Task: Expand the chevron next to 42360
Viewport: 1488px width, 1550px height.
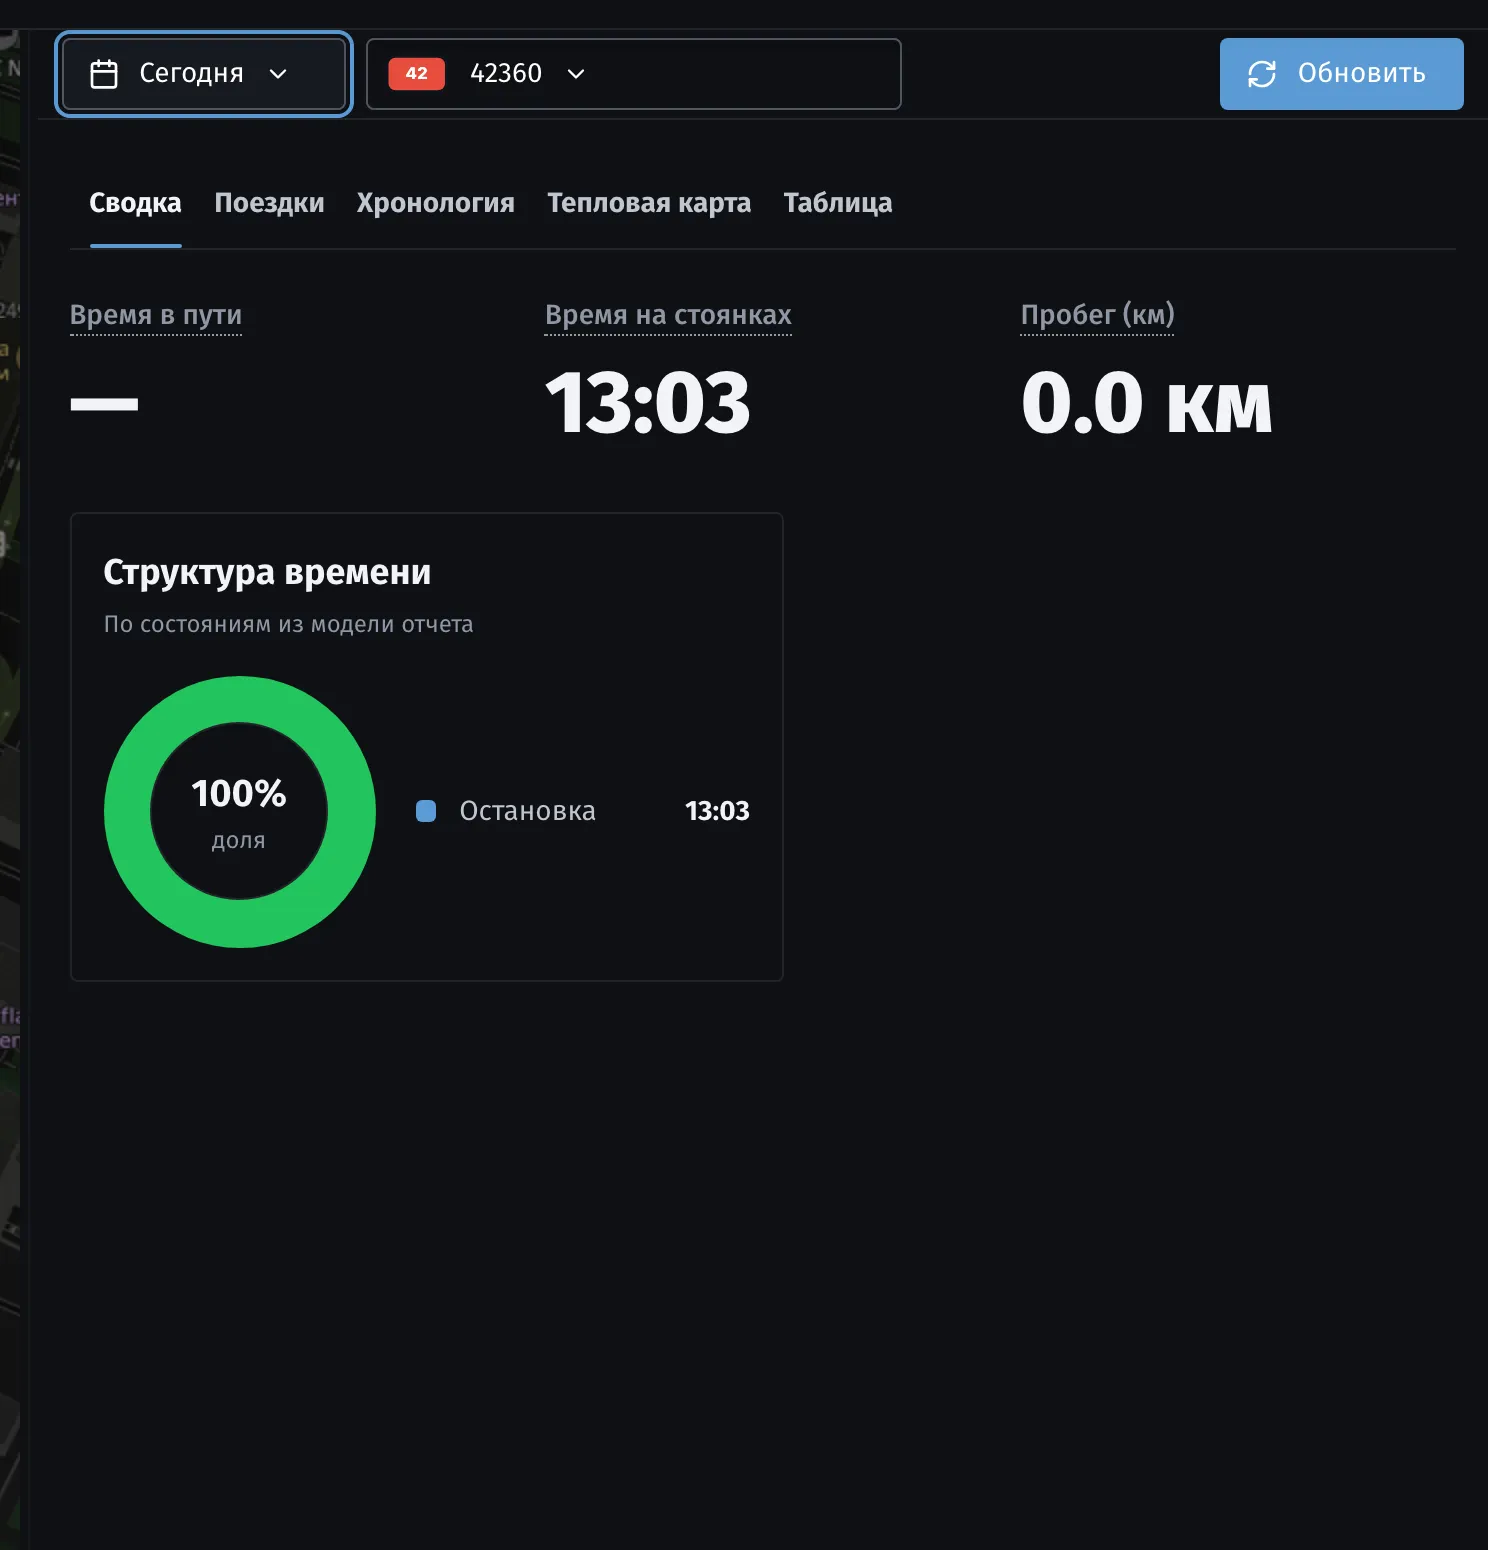Action: pyautogui.click(x=576, y=74)
